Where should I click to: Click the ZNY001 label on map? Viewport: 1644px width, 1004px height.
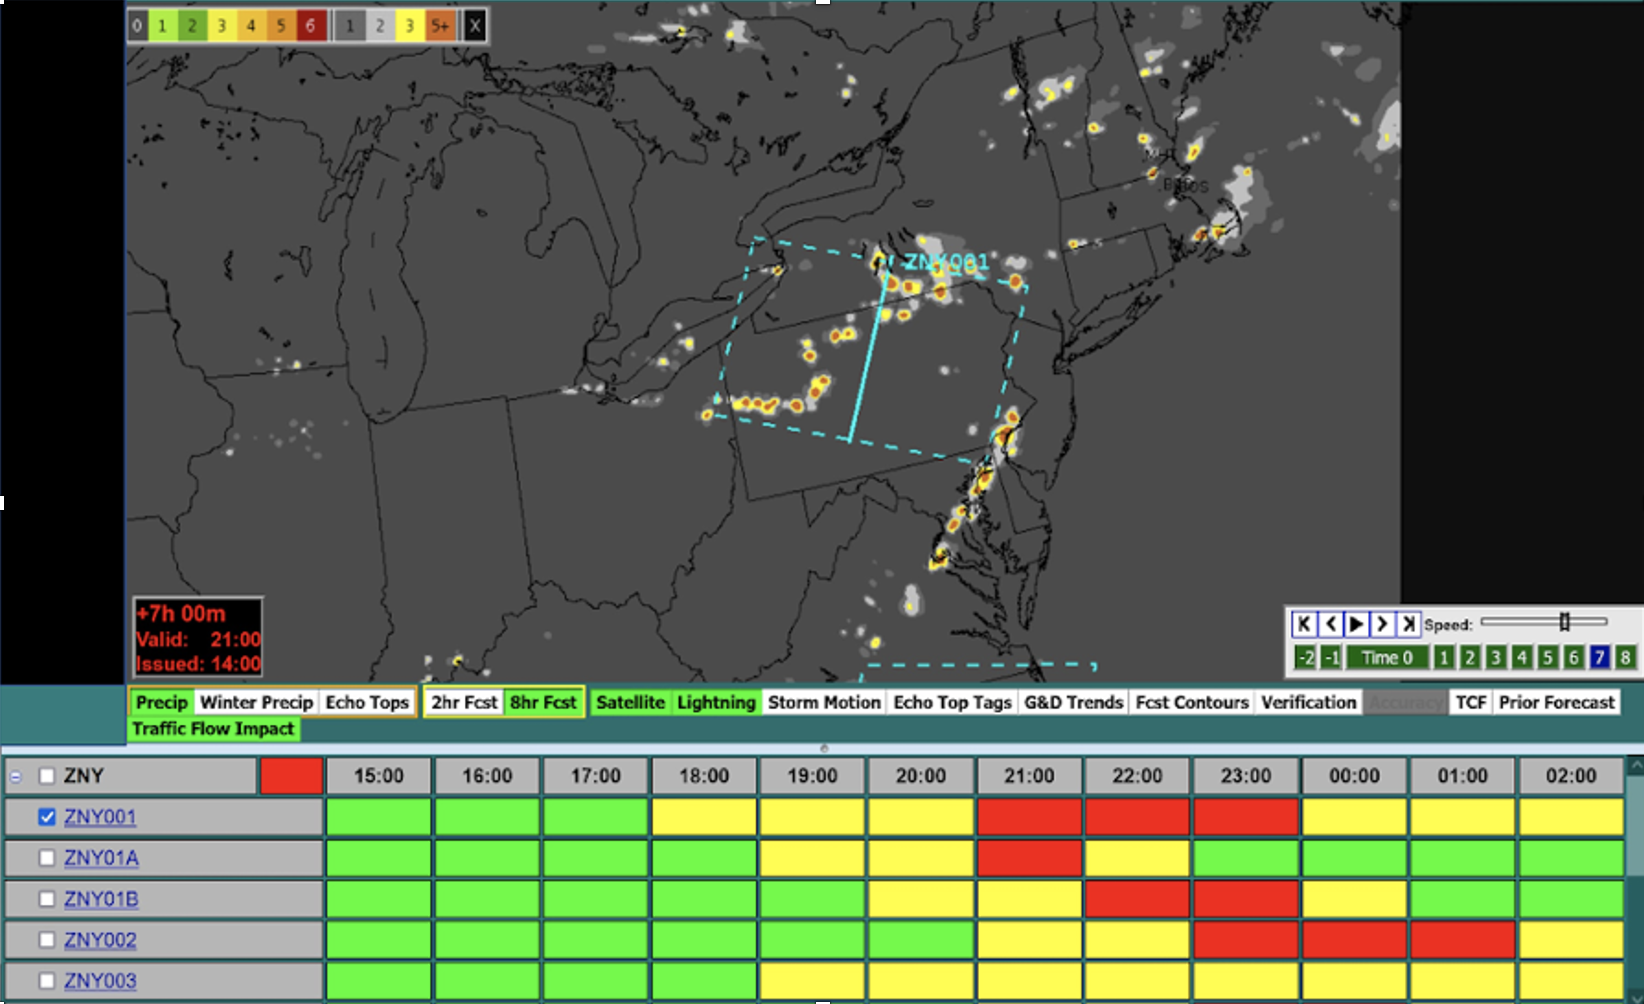click(x=946, y=262)
